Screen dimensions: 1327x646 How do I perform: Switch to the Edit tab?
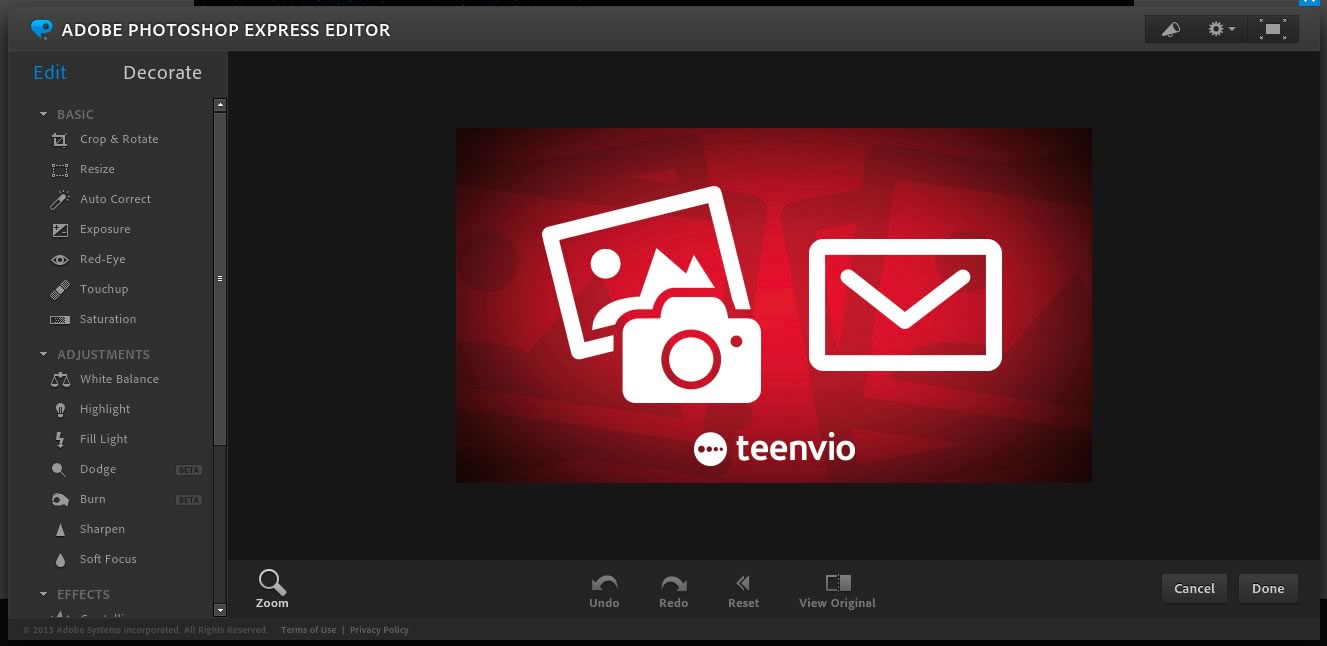(50, 73)
